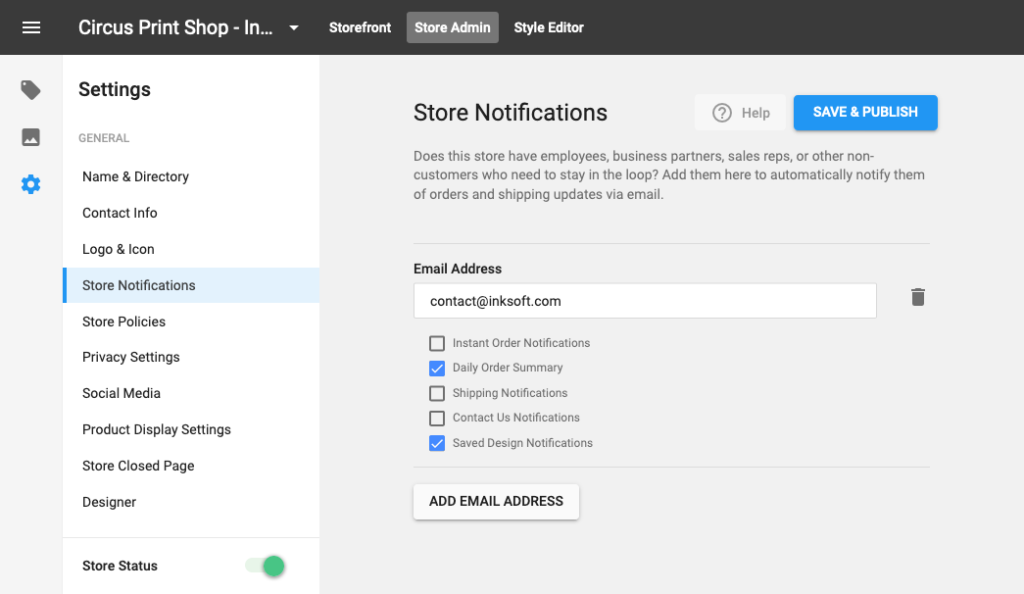The image size is (1024, 594).
Task: Delete the contact@inksoft.com email entry
Action: coord(918,298)
